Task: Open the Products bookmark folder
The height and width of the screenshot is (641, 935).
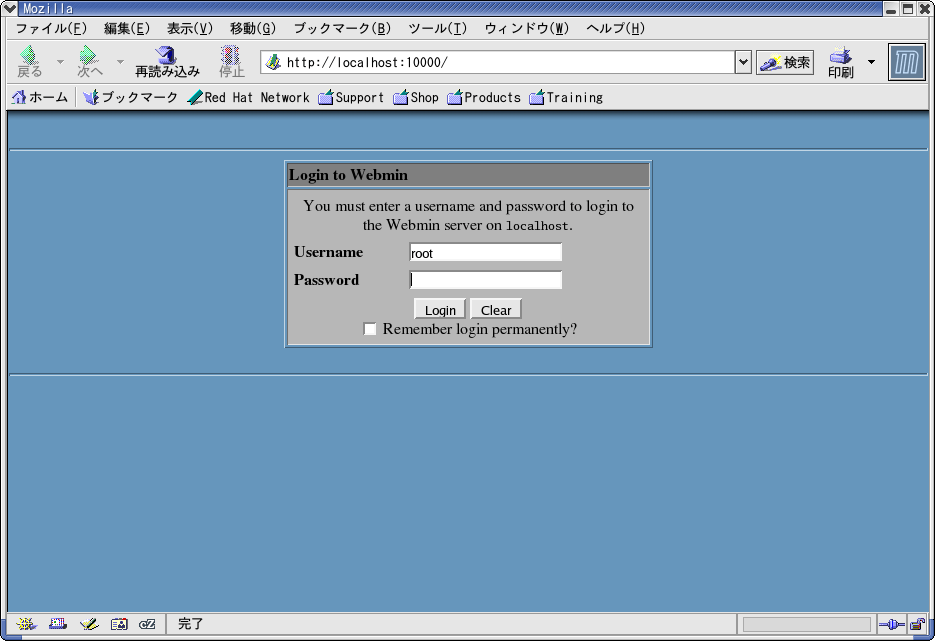Action: click(484, 97)
